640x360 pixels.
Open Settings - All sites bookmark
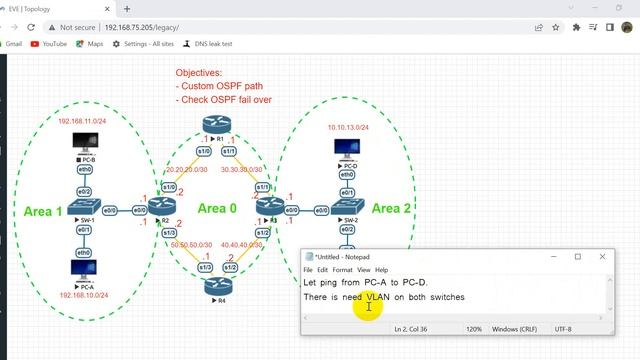[143, 44]
